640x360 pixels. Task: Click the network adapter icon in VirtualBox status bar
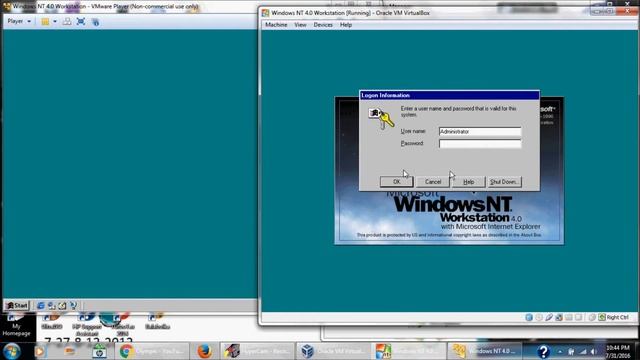coord(559,317)
